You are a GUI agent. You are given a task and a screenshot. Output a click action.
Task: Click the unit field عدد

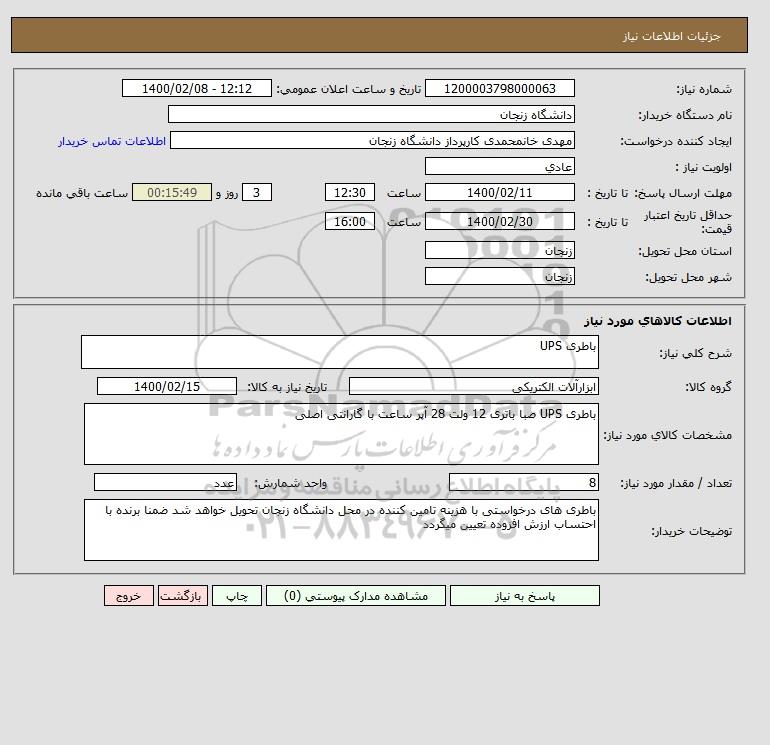165,483
